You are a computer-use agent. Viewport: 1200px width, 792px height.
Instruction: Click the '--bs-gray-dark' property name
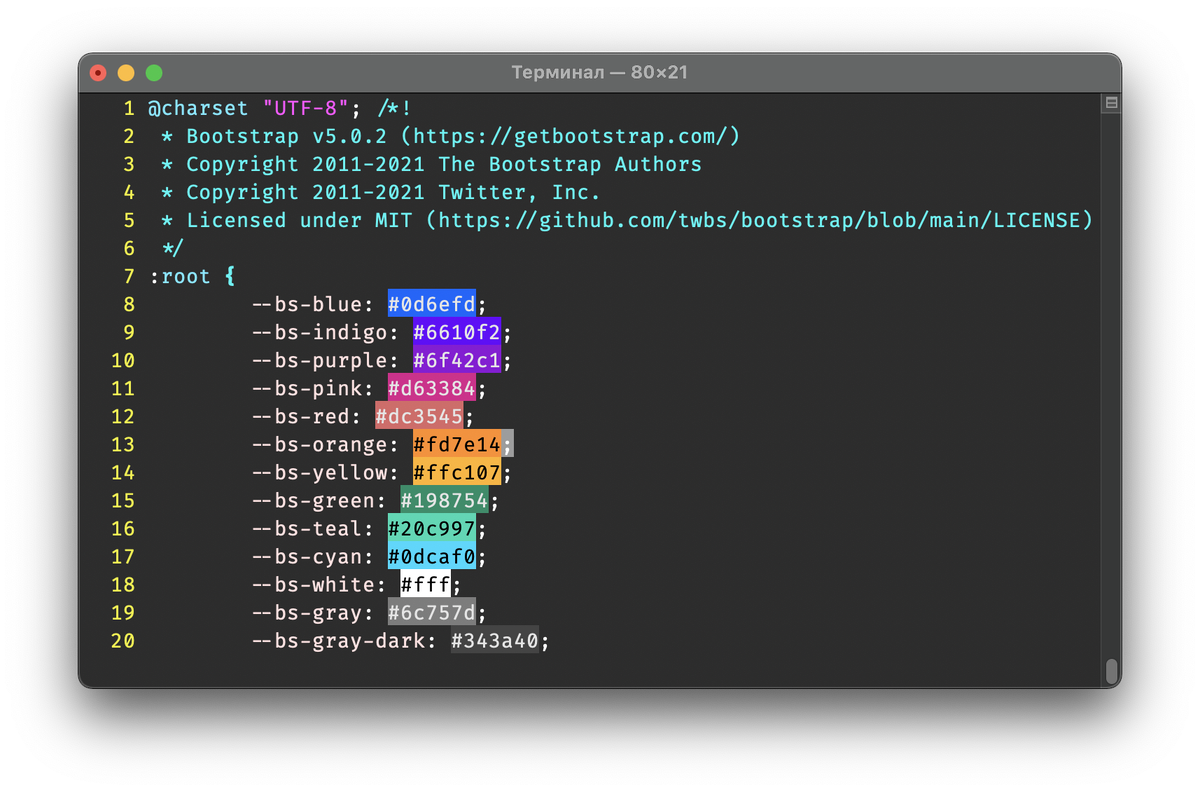(x=337, y=640)
